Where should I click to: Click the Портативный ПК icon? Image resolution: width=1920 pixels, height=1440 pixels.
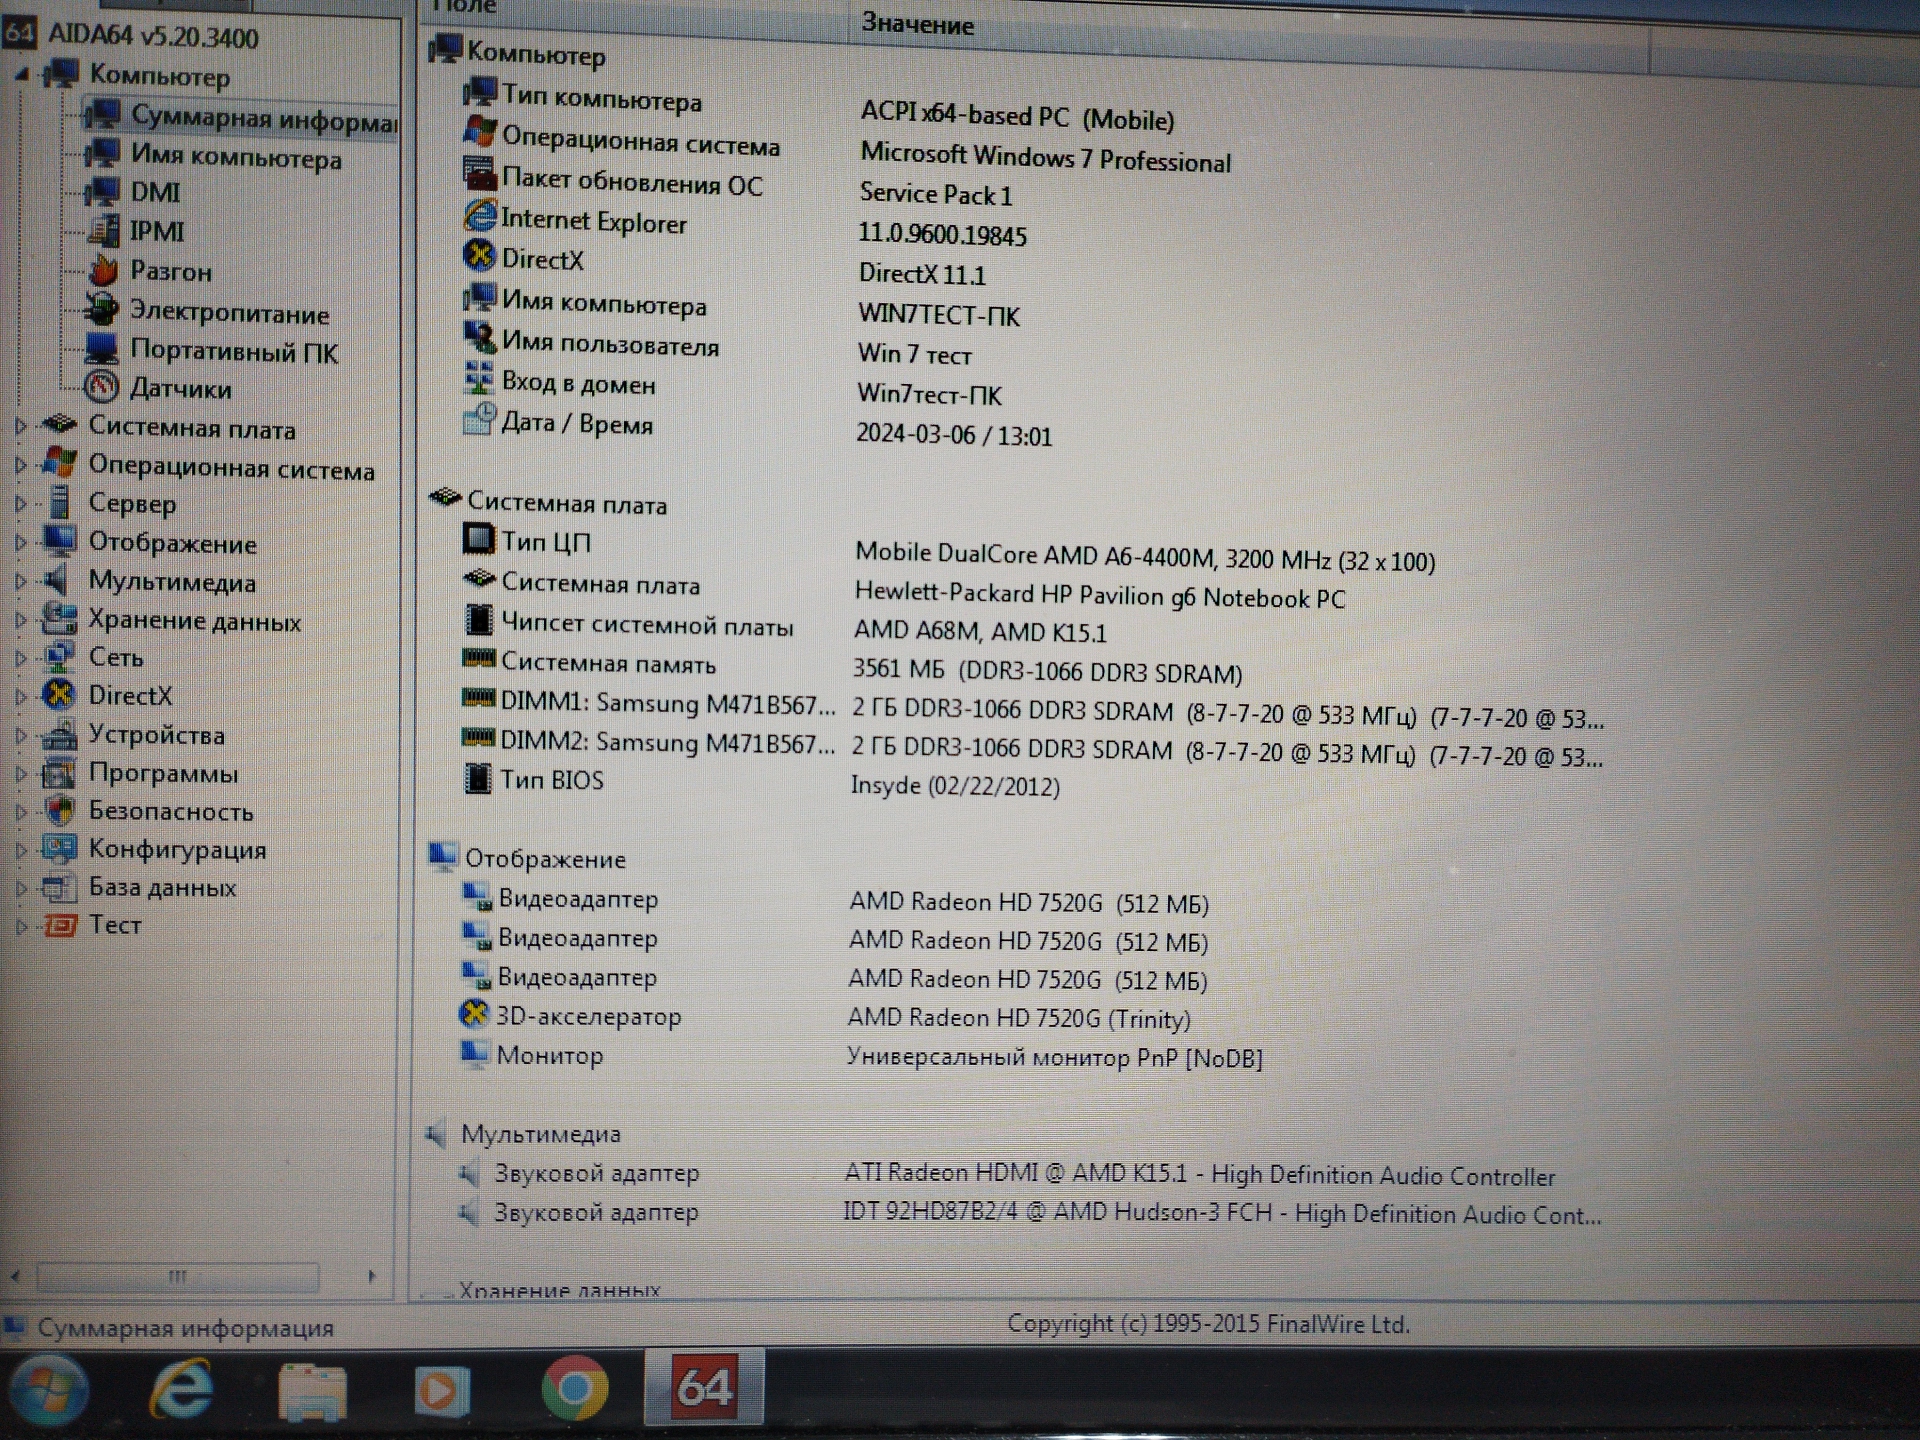(101, 348)
